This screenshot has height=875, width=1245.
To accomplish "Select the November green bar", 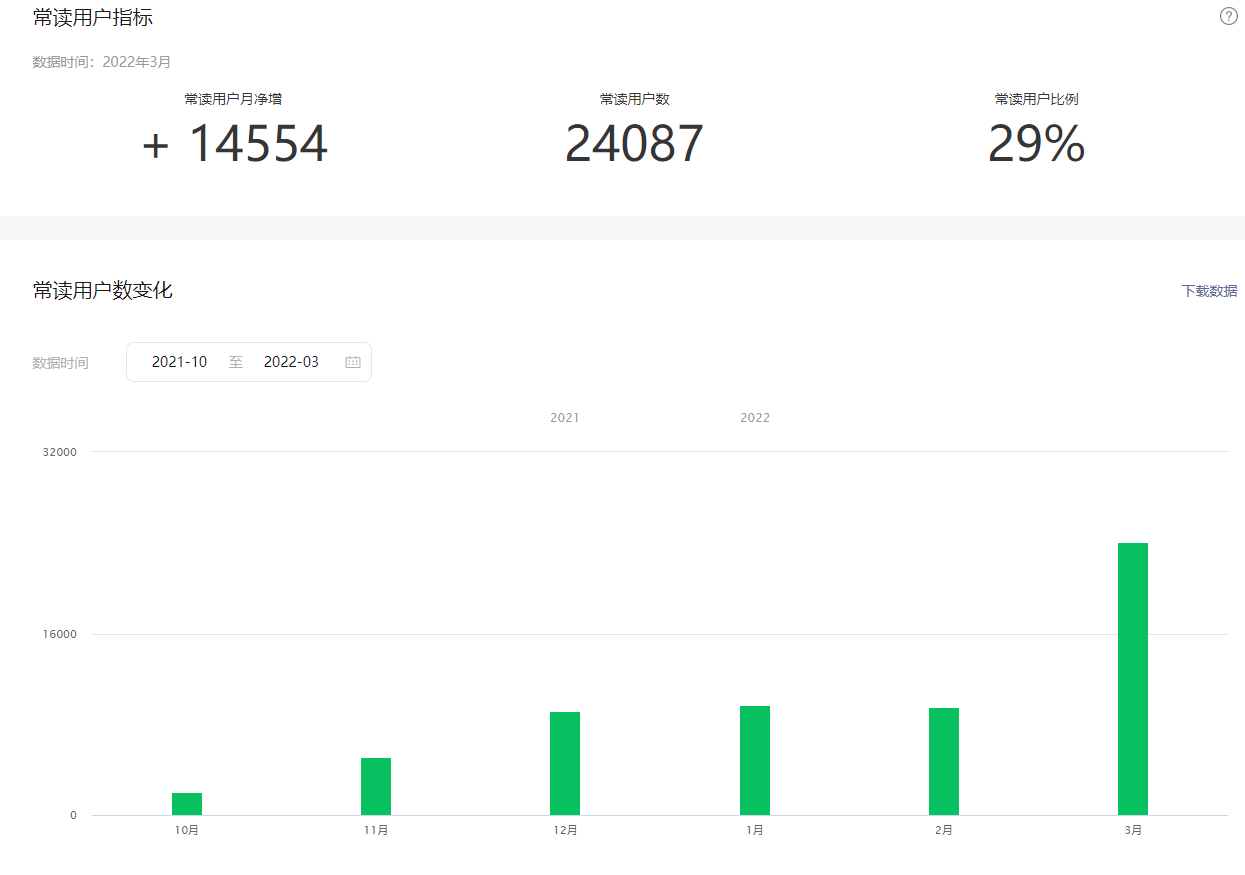I will pos(376,786).
